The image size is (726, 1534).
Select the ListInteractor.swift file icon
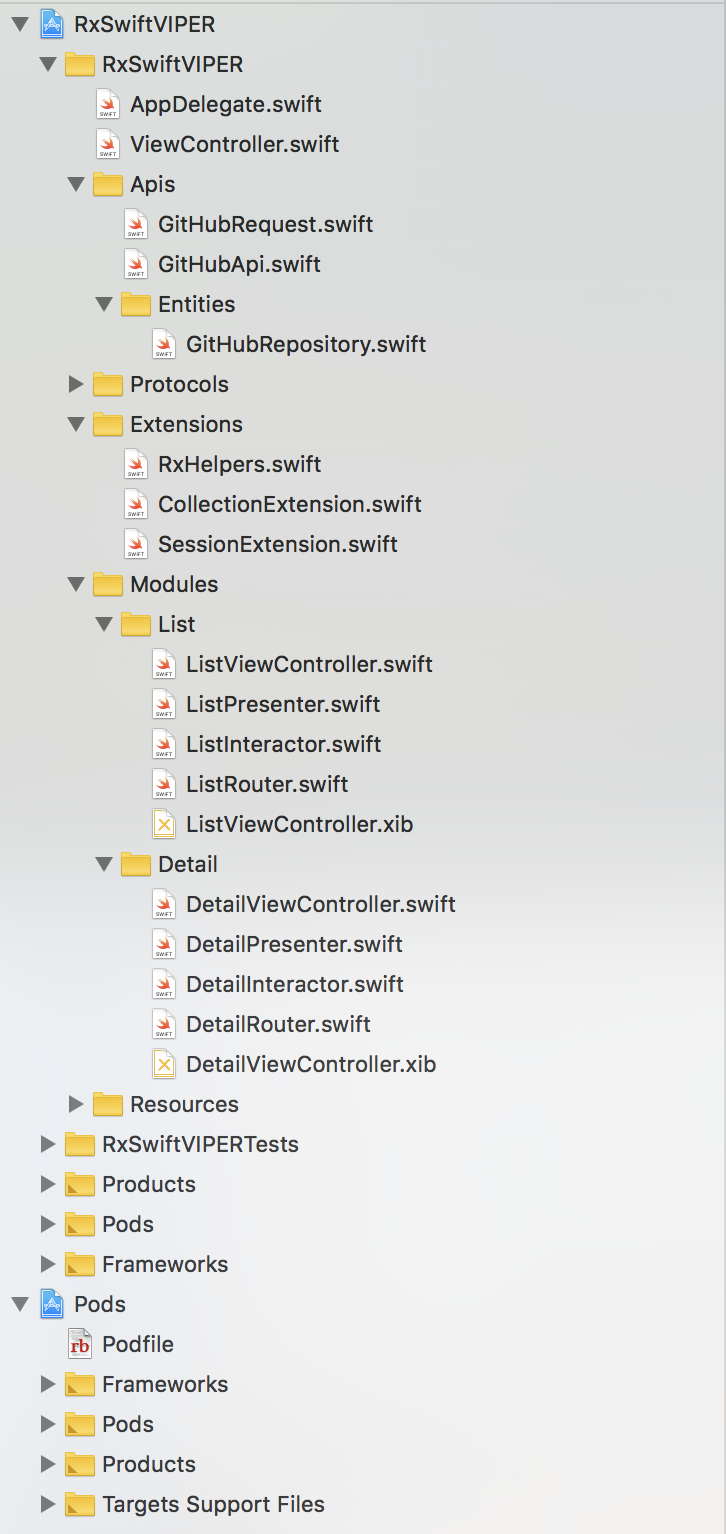point(164,744)
